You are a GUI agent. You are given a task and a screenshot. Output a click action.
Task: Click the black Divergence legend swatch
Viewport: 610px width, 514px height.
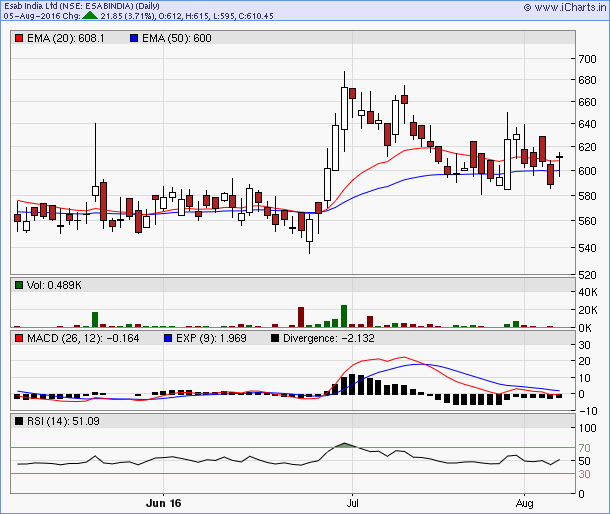pyautogui.click(x=275, y=338)
